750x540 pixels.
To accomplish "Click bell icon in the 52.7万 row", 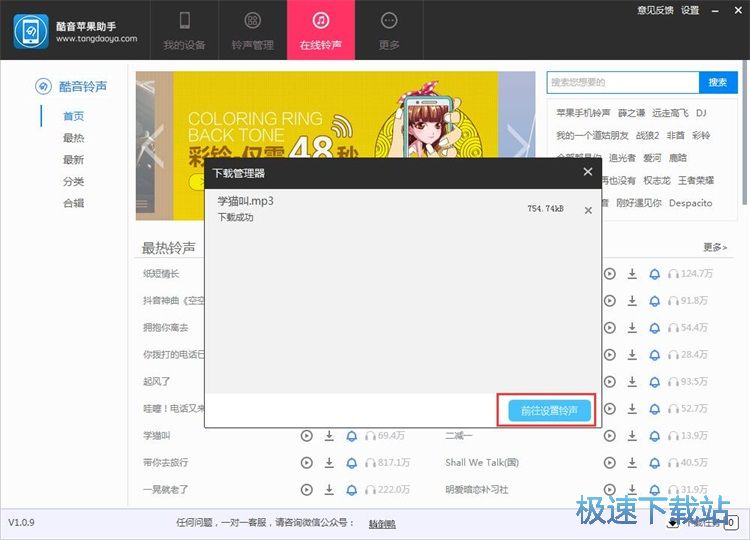I will (654, 409).
